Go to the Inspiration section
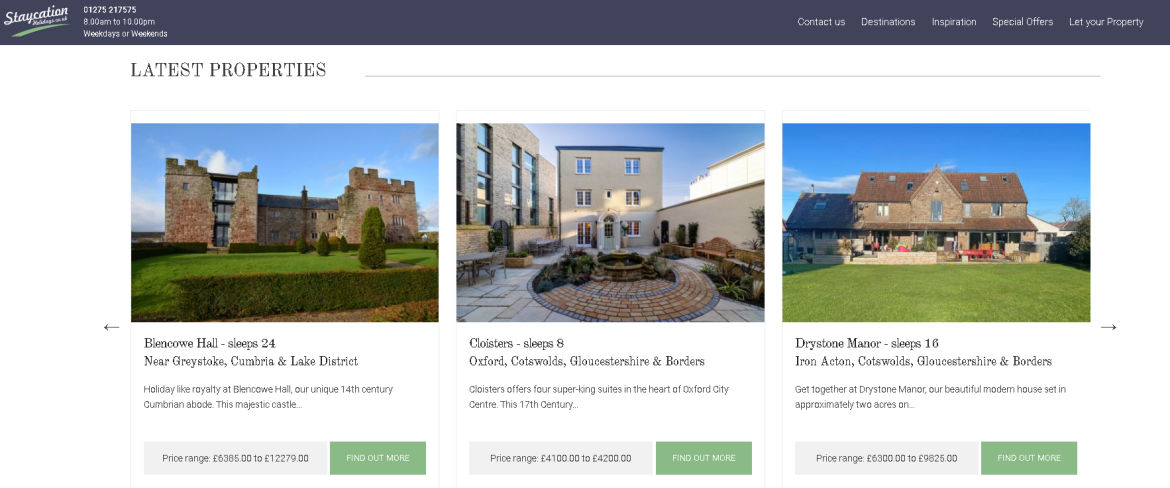Screen dimensions: 1170x488 tap(954, 22)
